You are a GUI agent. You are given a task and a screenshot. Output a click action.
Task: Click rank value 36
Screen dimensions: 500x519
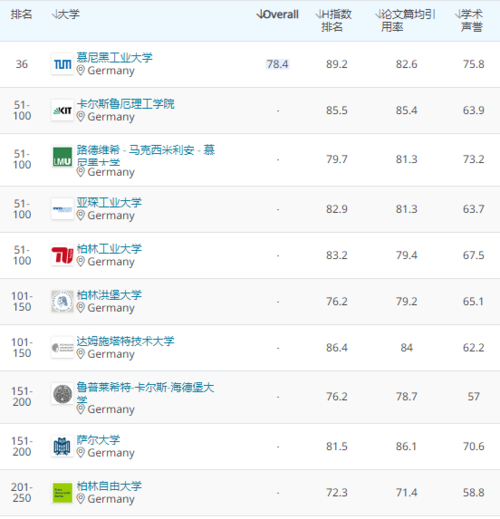point(22,64)
